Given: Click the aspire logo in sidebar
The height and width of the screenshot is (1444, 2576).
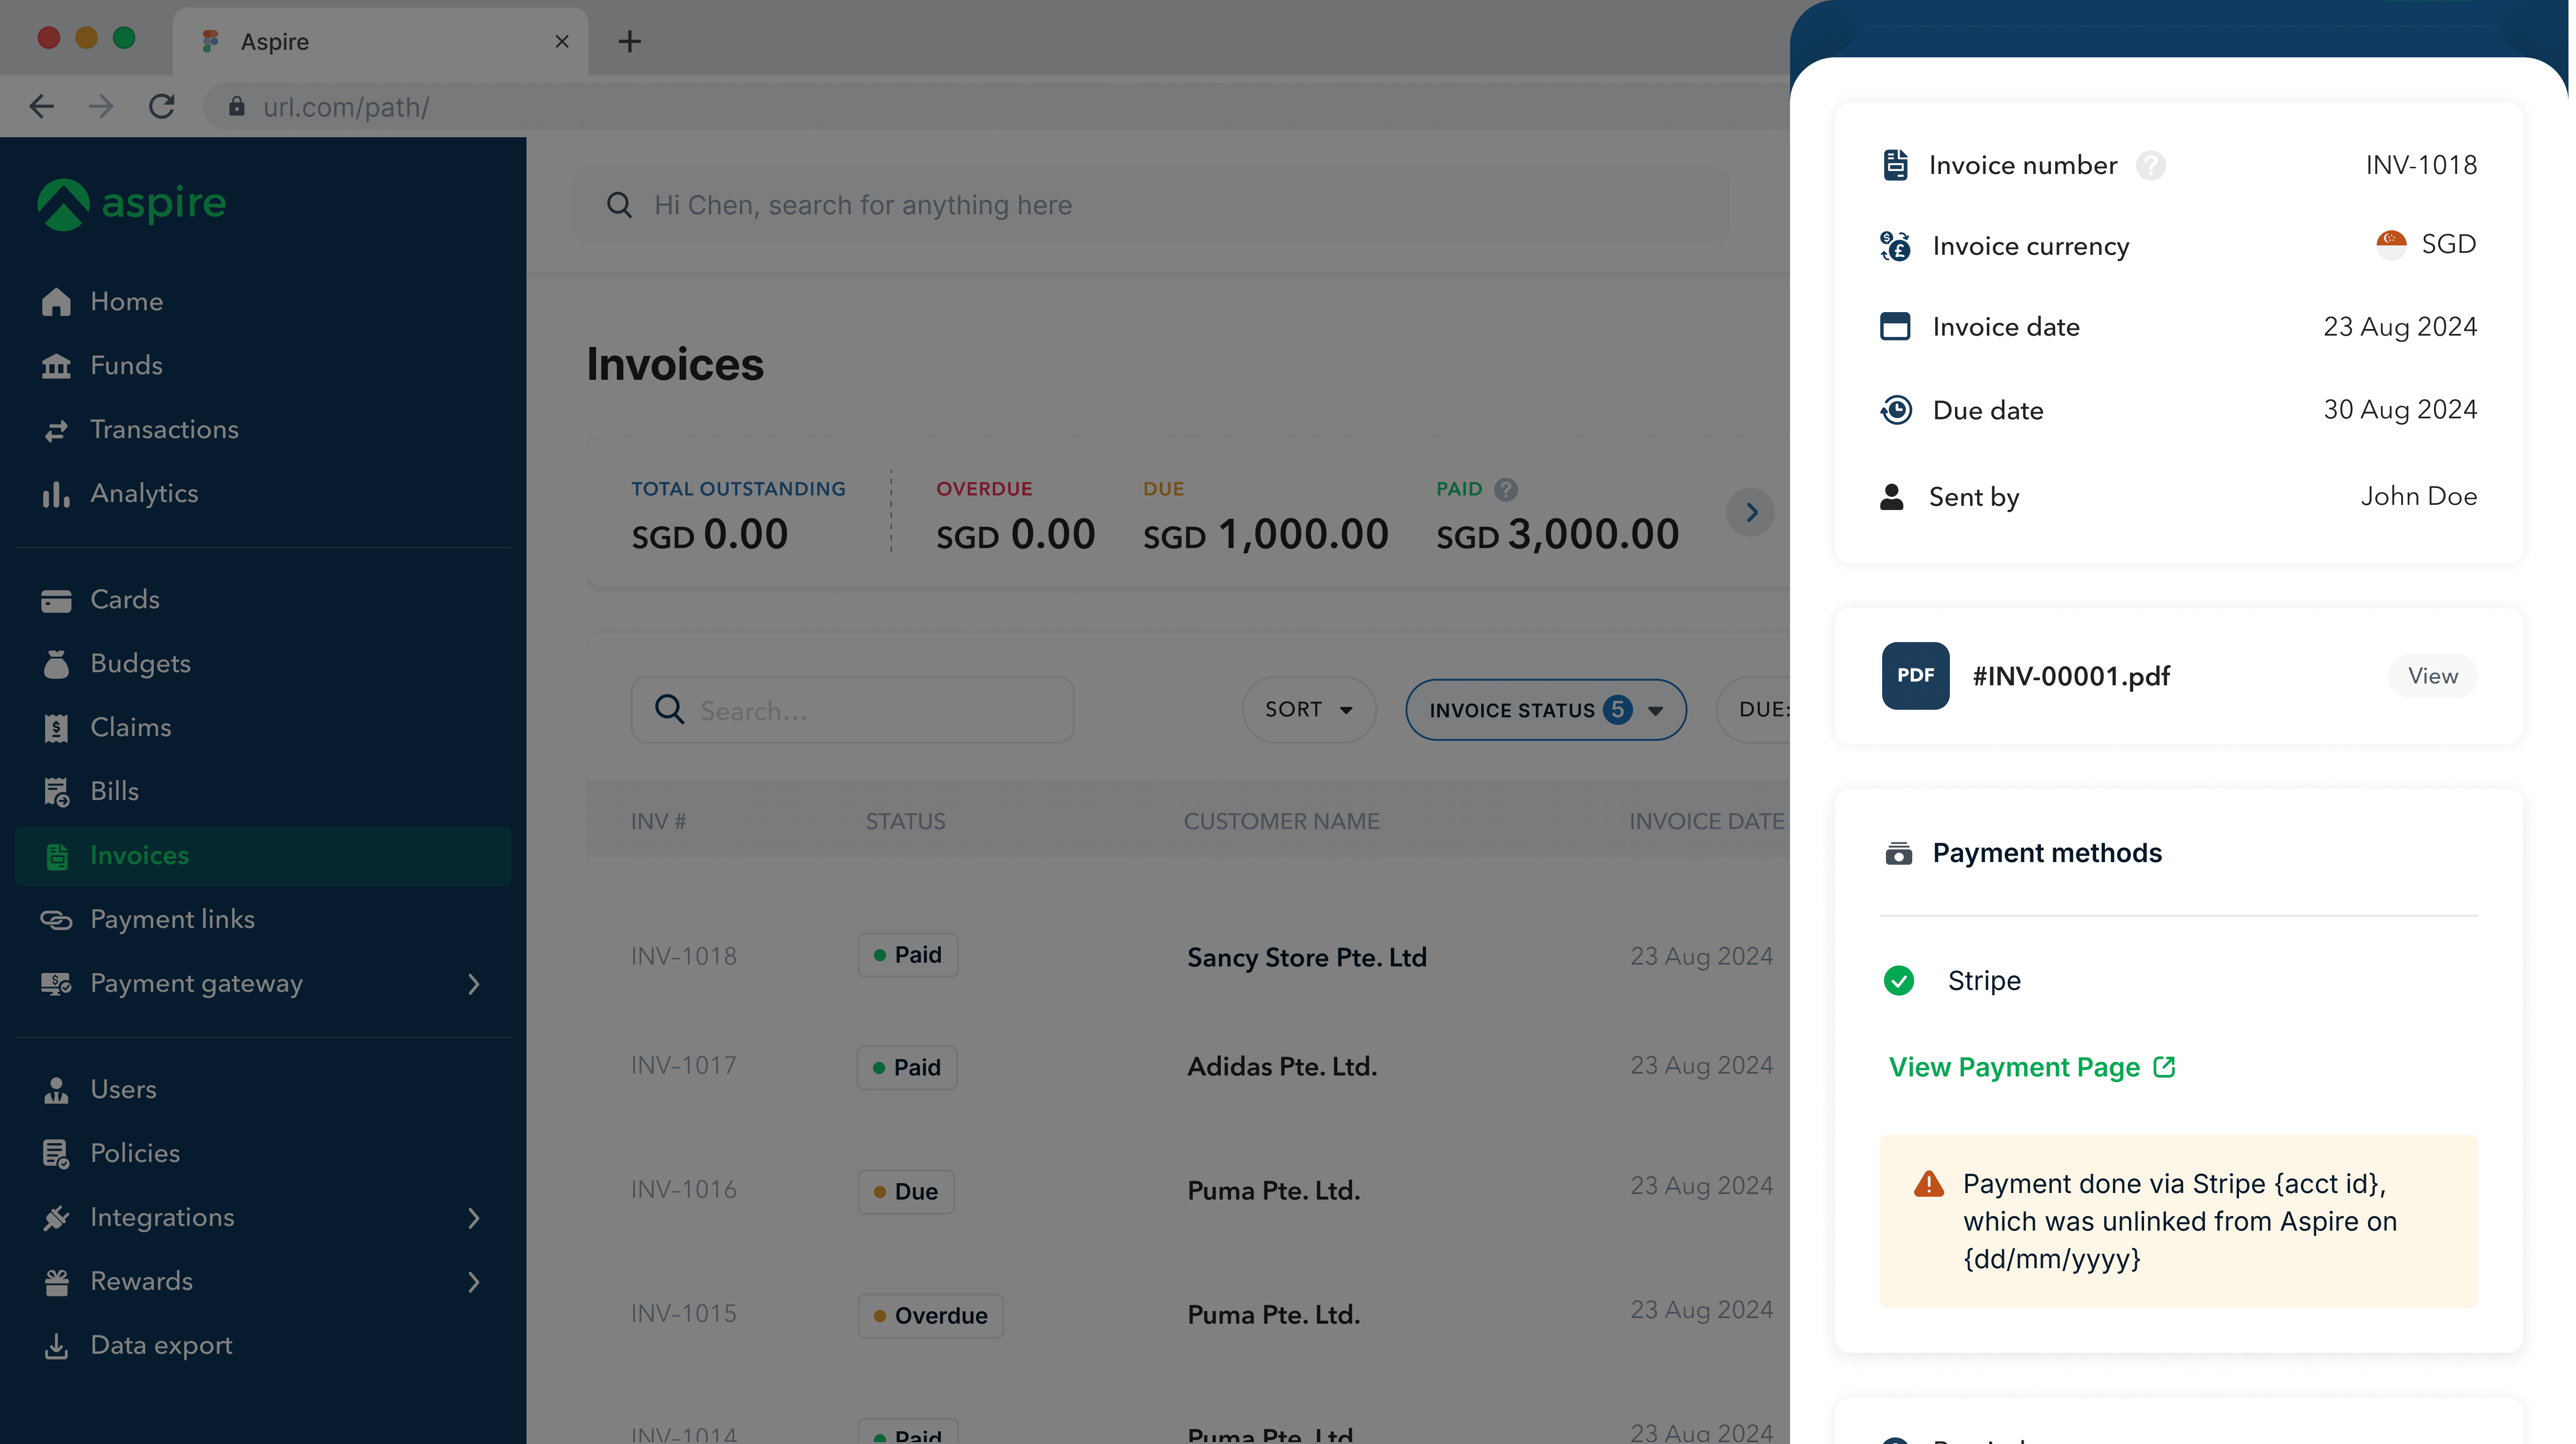Looking at the screenshot, I should [132, 204].
